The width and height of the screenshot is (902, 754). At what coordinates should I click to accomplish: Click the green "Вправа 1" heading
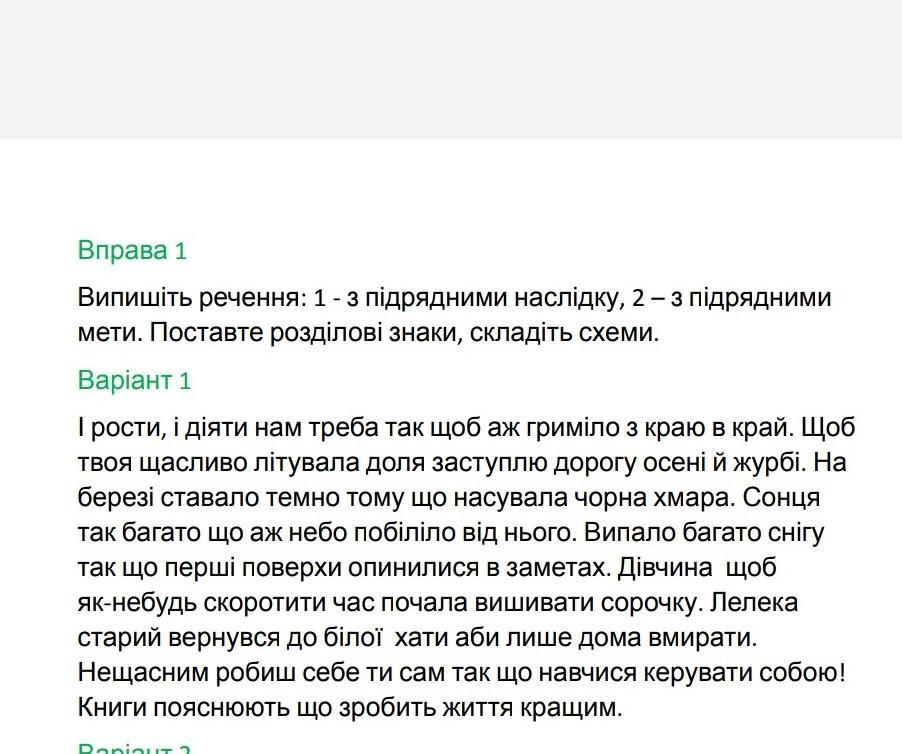132,251
